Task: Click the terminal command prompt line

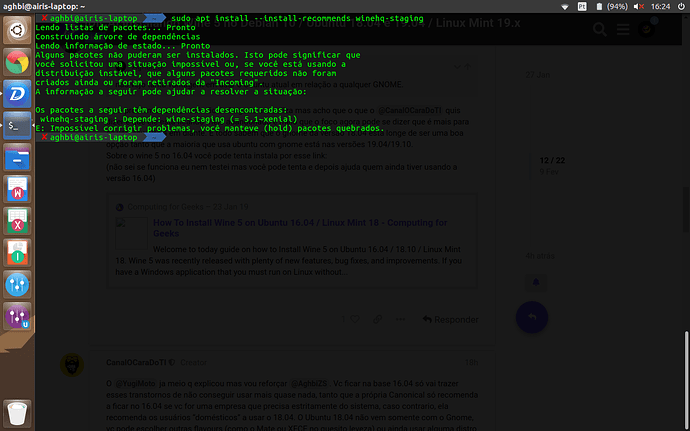Action: click(x=101, y=137)
